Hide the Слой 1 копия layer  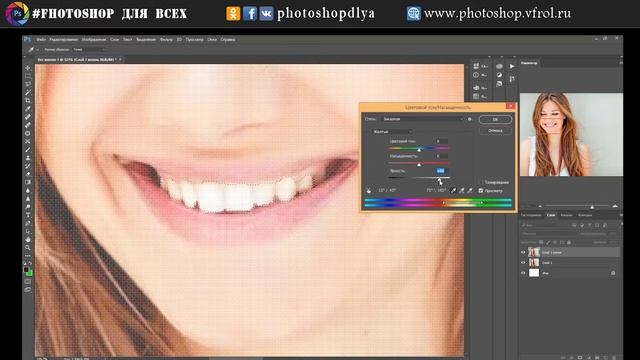pyautogui.click(x=523, y=252)
